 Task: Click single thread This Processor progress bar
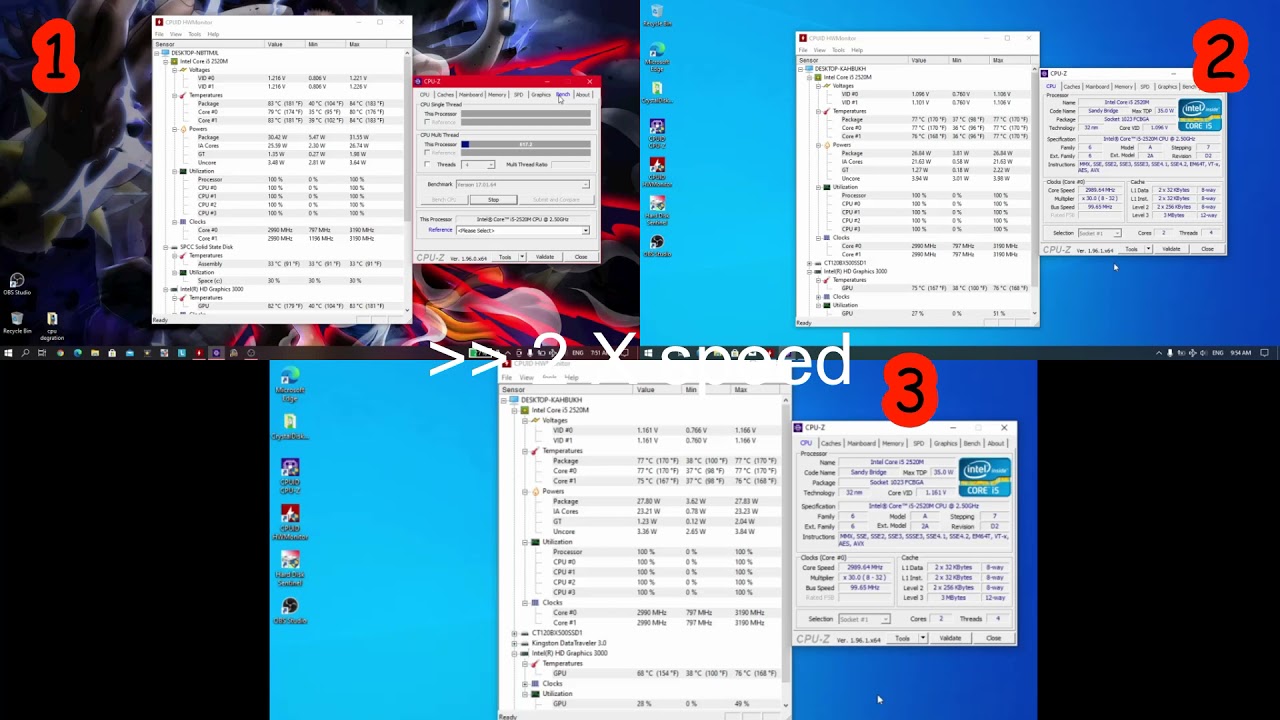tap(525, 114)
